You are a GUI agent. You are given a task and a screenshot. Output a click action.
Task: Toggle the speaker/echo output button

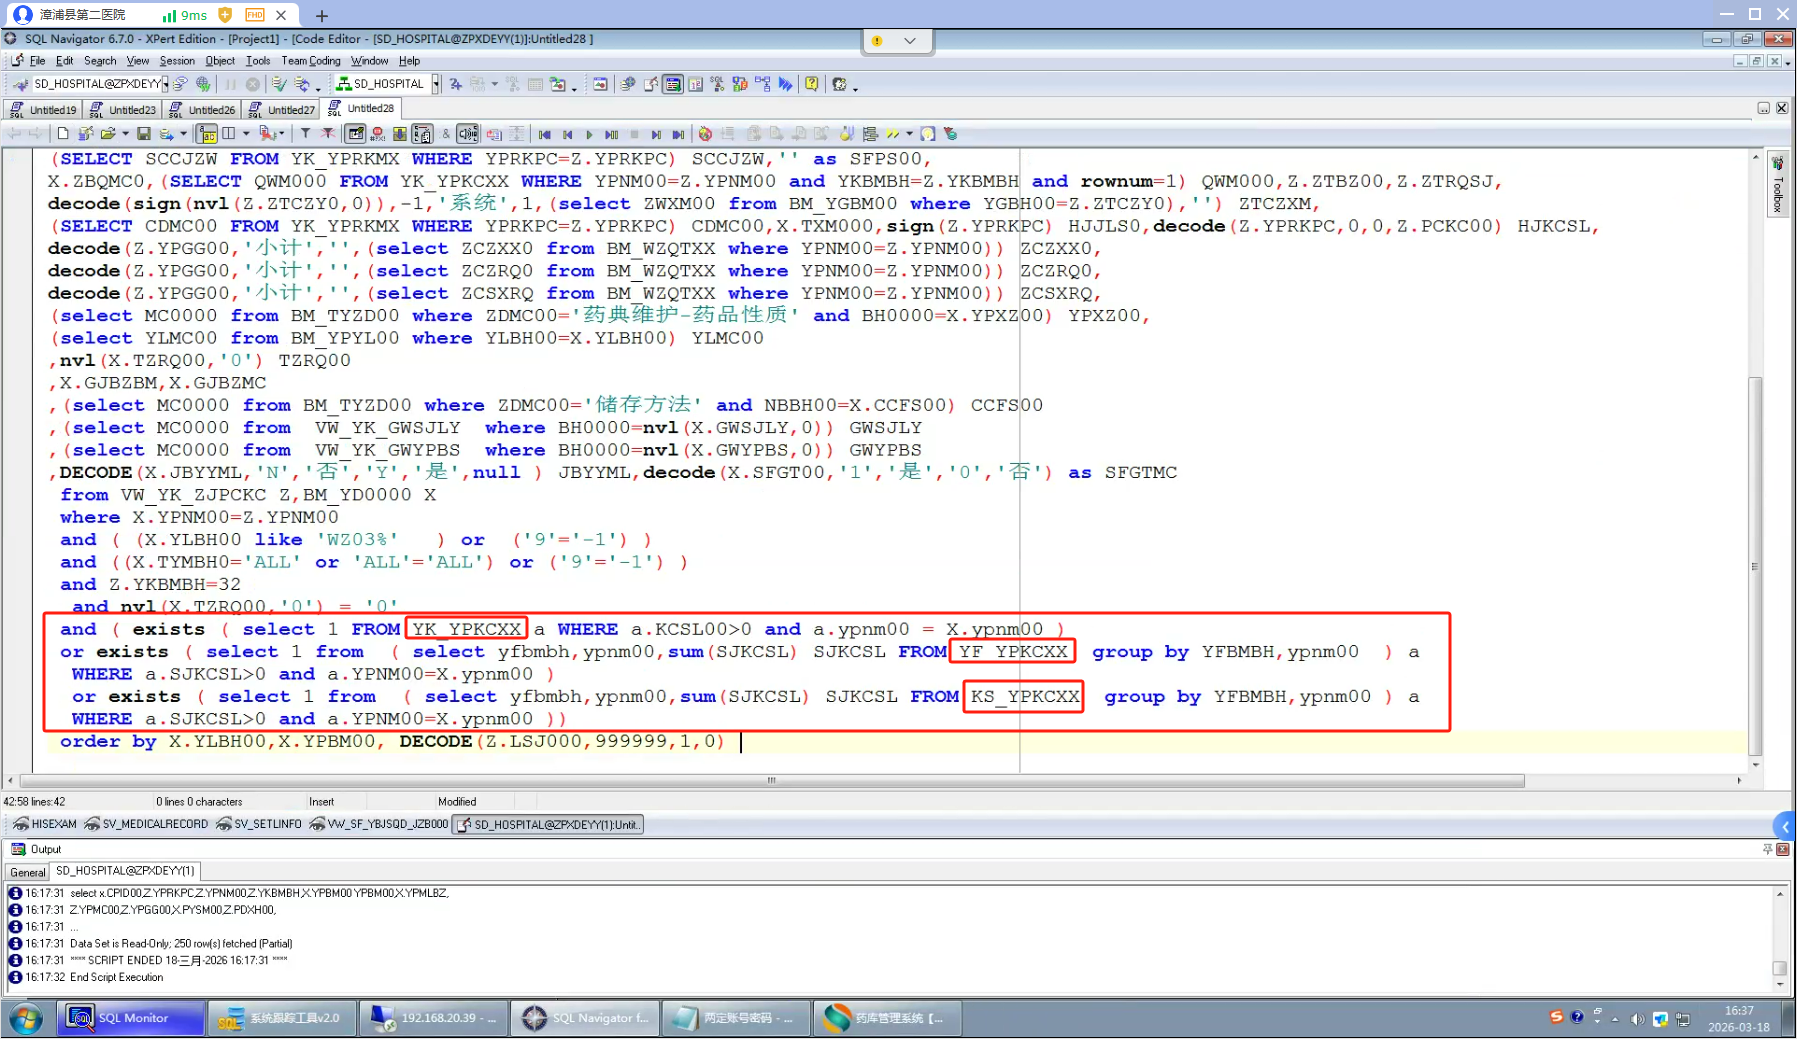point(467,134)
